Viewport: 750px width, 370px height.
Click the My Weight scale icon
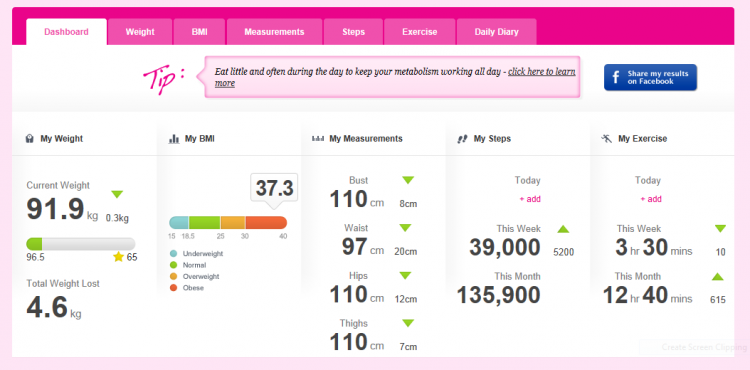click(30, 139)
